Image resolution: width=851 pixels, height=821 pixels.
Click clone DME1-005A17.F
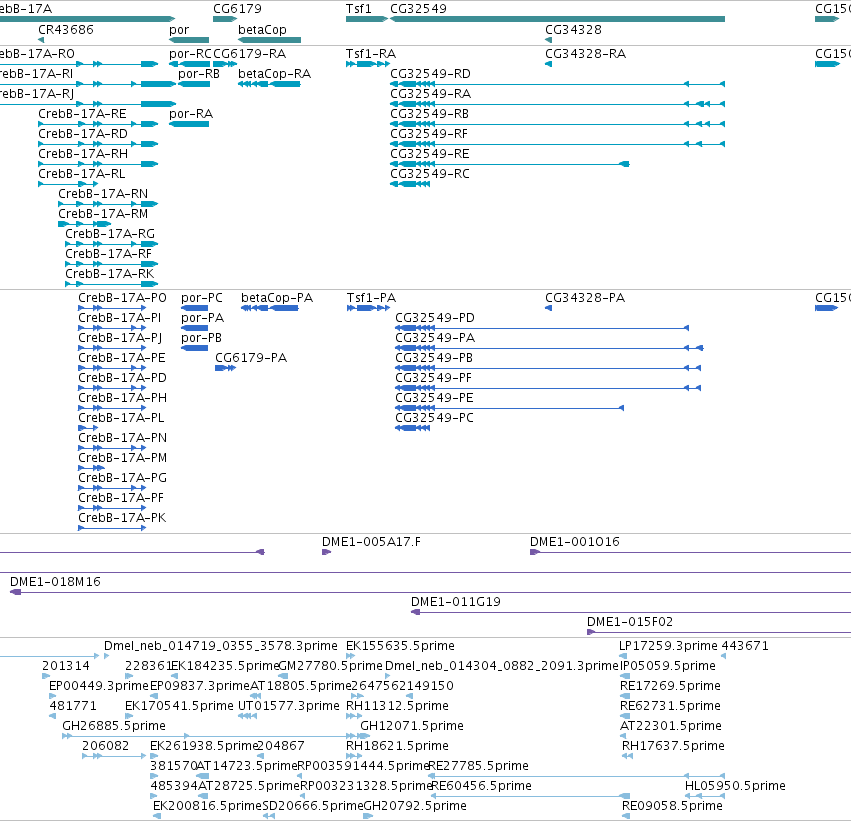coord(371,542)
